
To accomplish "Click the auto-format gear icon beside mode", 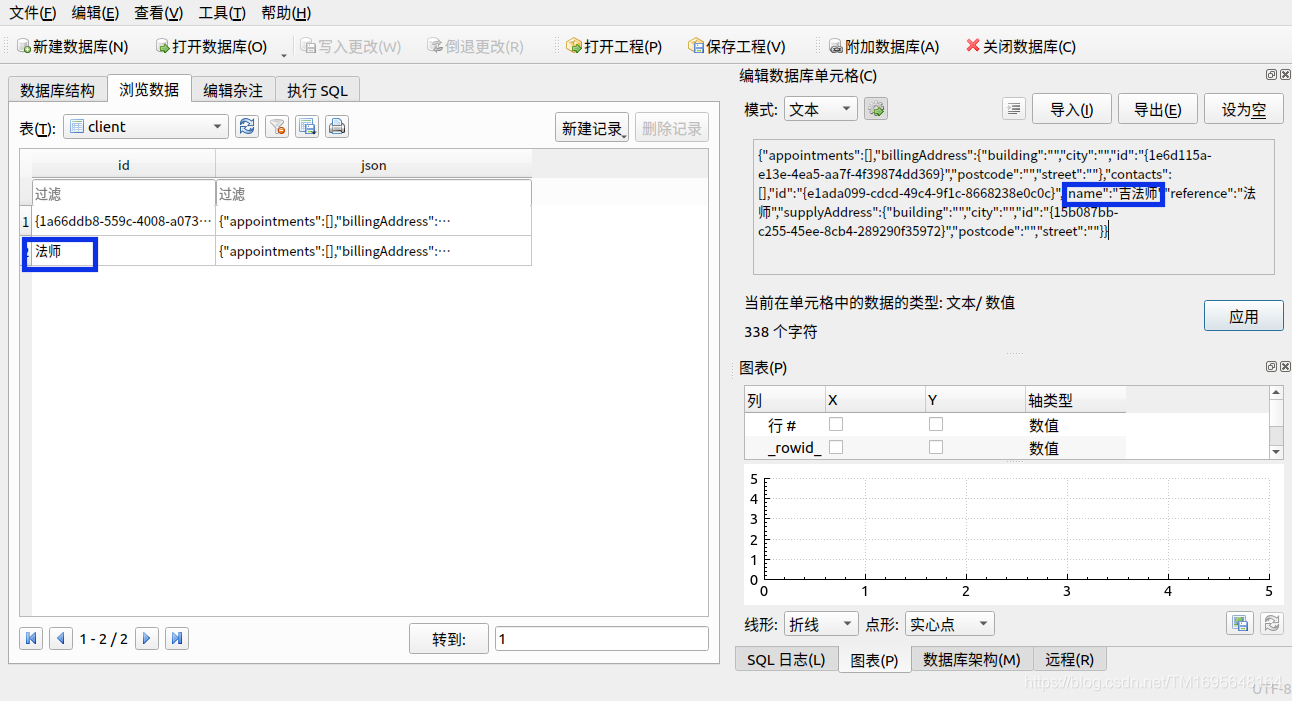I will coord(876,109).
